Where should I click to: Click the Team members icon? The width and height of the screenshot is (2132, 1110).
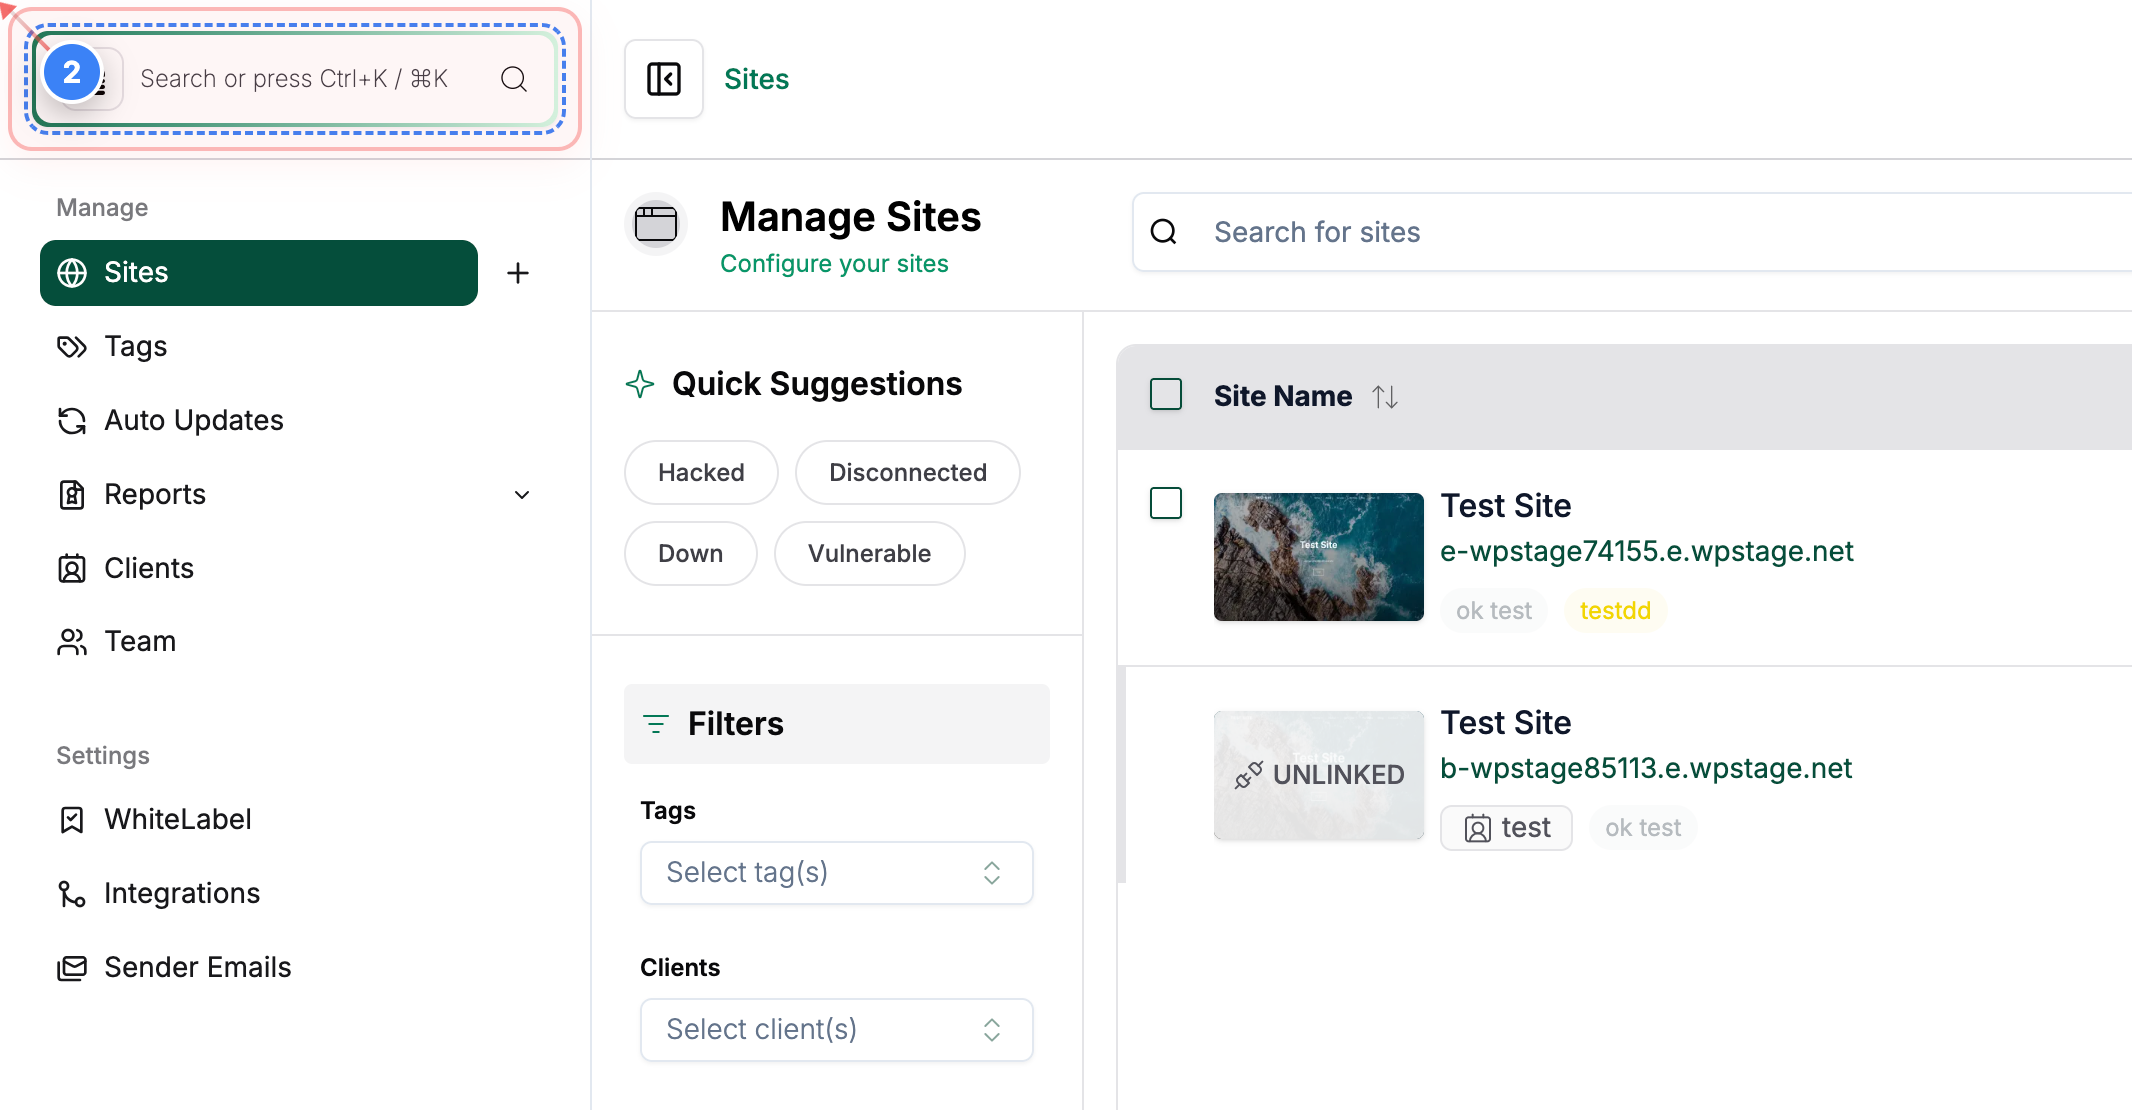pos(73,641)
